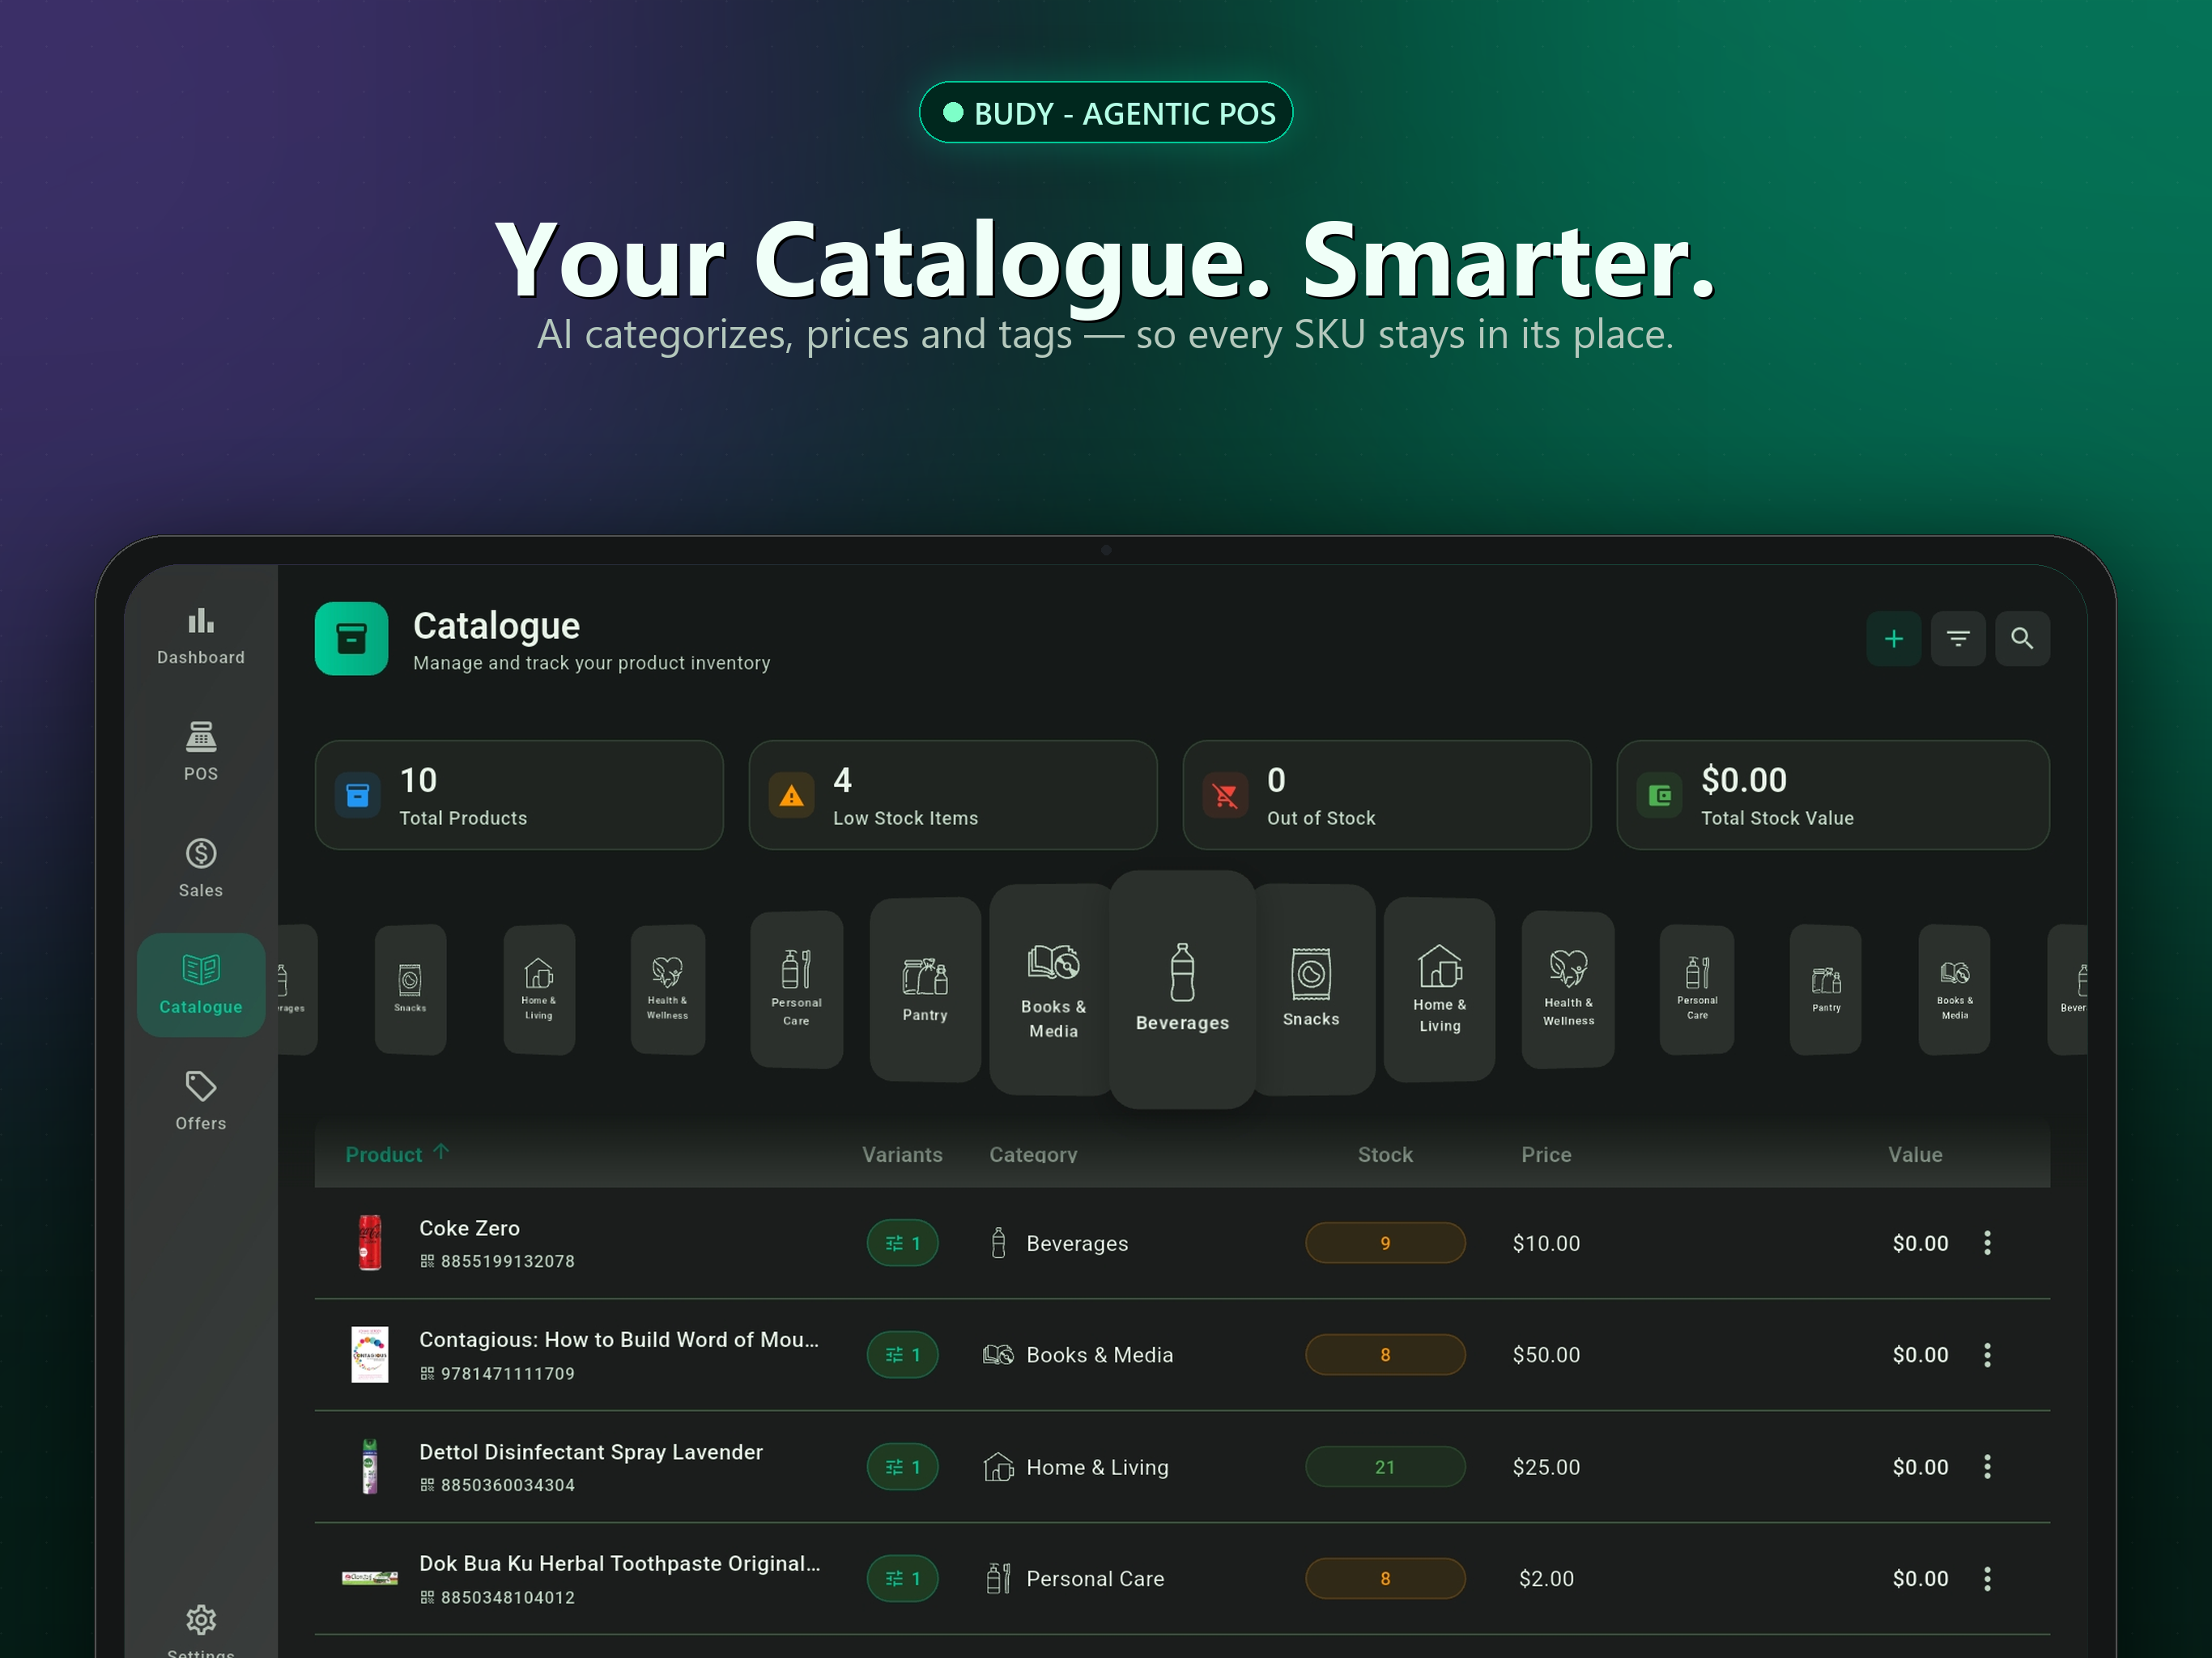Click Coke Zero variants badge

[x=902, y=1243]
